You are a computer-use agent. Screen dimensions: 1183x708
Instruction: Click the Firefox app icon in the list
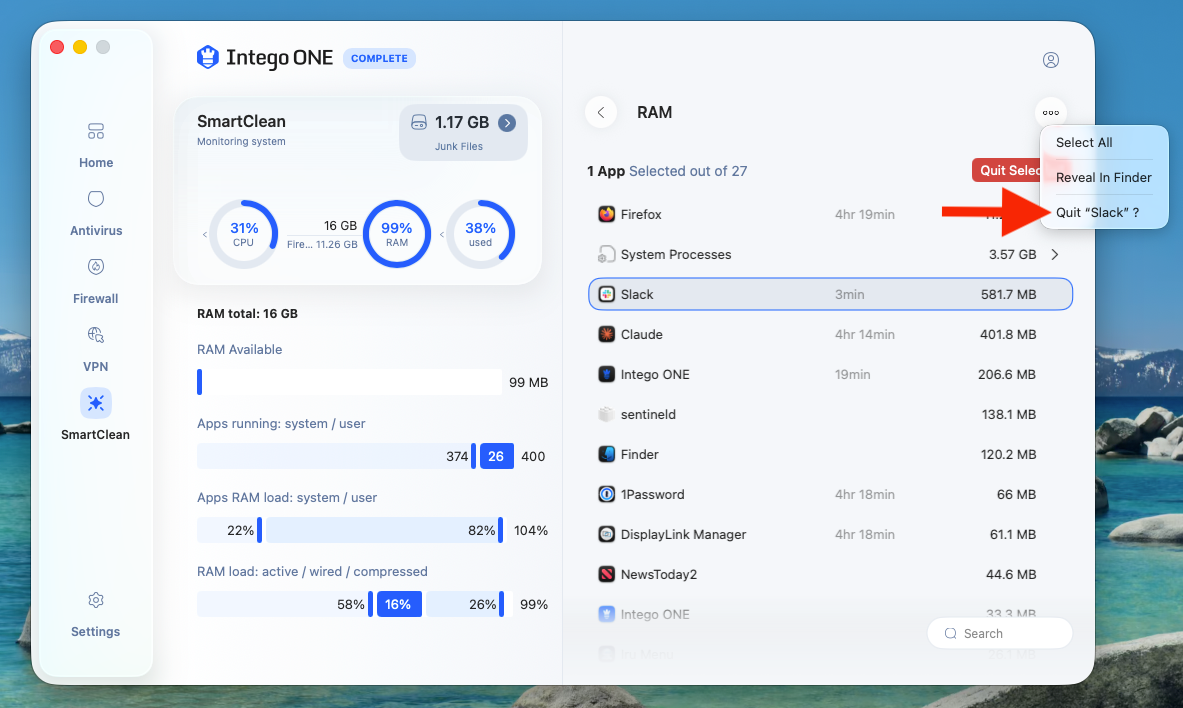coord(607,214)
